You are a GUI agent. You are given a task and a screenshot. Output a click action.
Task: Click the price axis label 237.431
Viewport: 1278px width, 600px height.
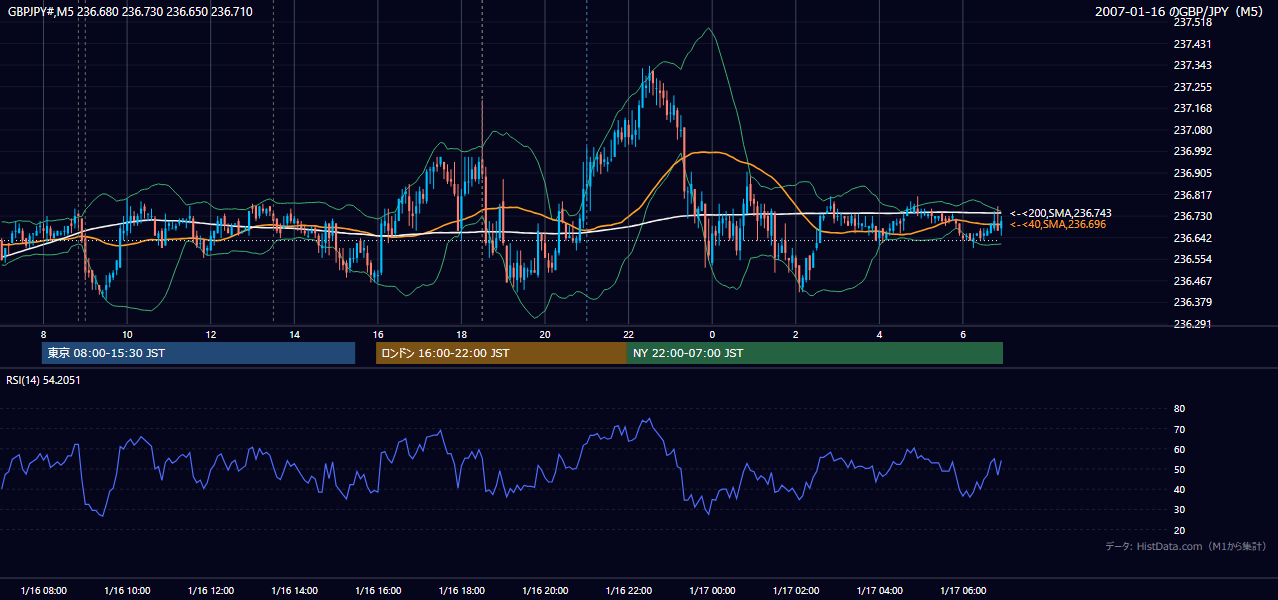pyautogui.click(x=1192, y=44)
